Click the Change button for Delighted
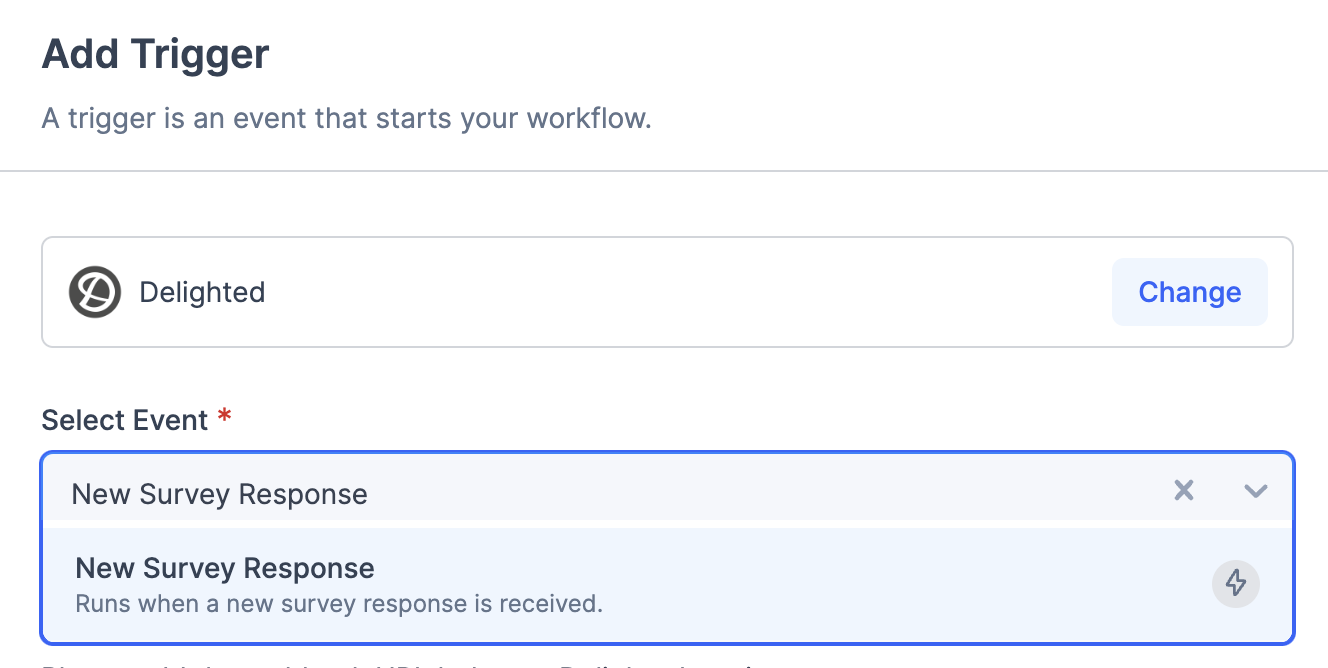1328x668 pixels. coord(1189,292)
